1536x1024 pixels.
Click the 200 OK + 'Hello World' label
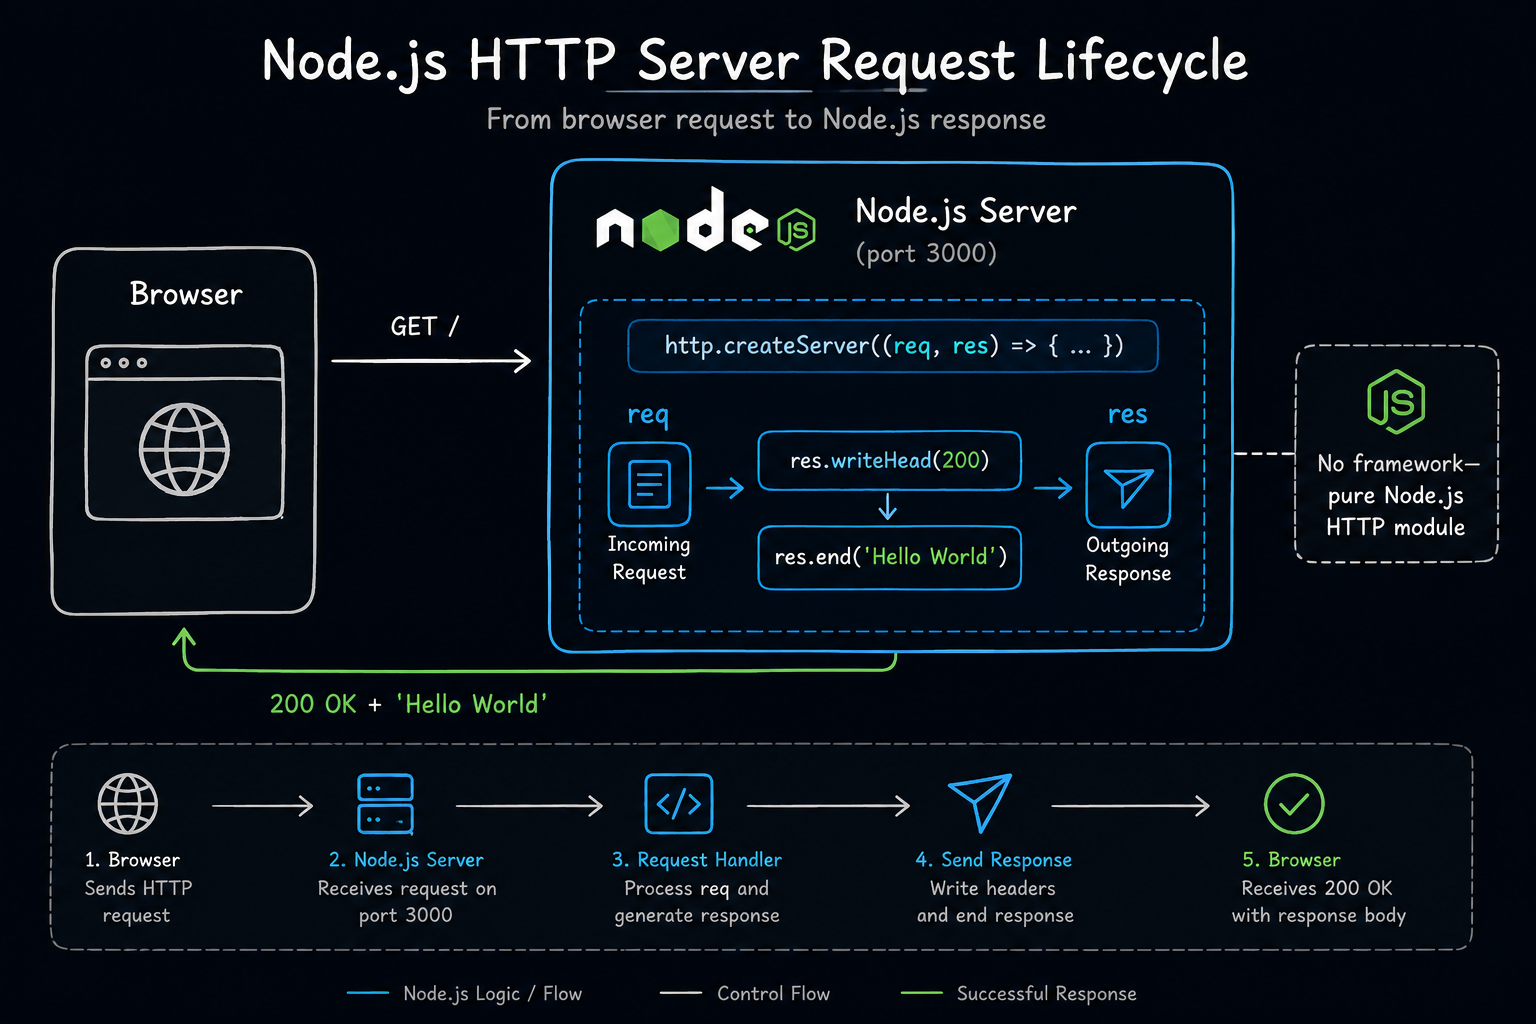[408, 704]
